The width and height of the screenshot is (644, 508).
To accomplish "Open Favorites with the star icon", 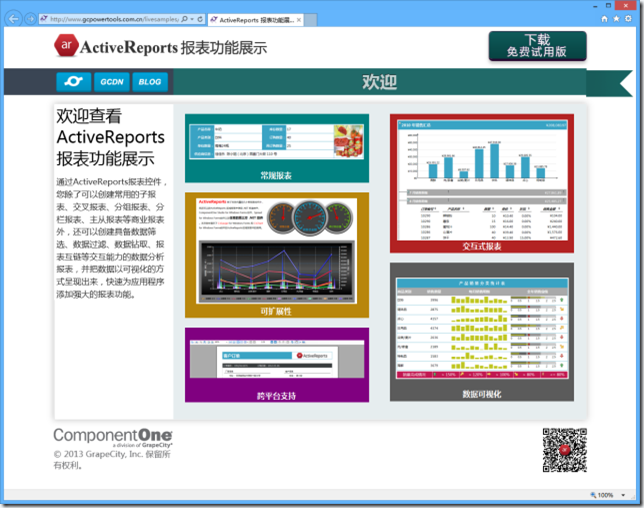I will click(x=616, y=19).
